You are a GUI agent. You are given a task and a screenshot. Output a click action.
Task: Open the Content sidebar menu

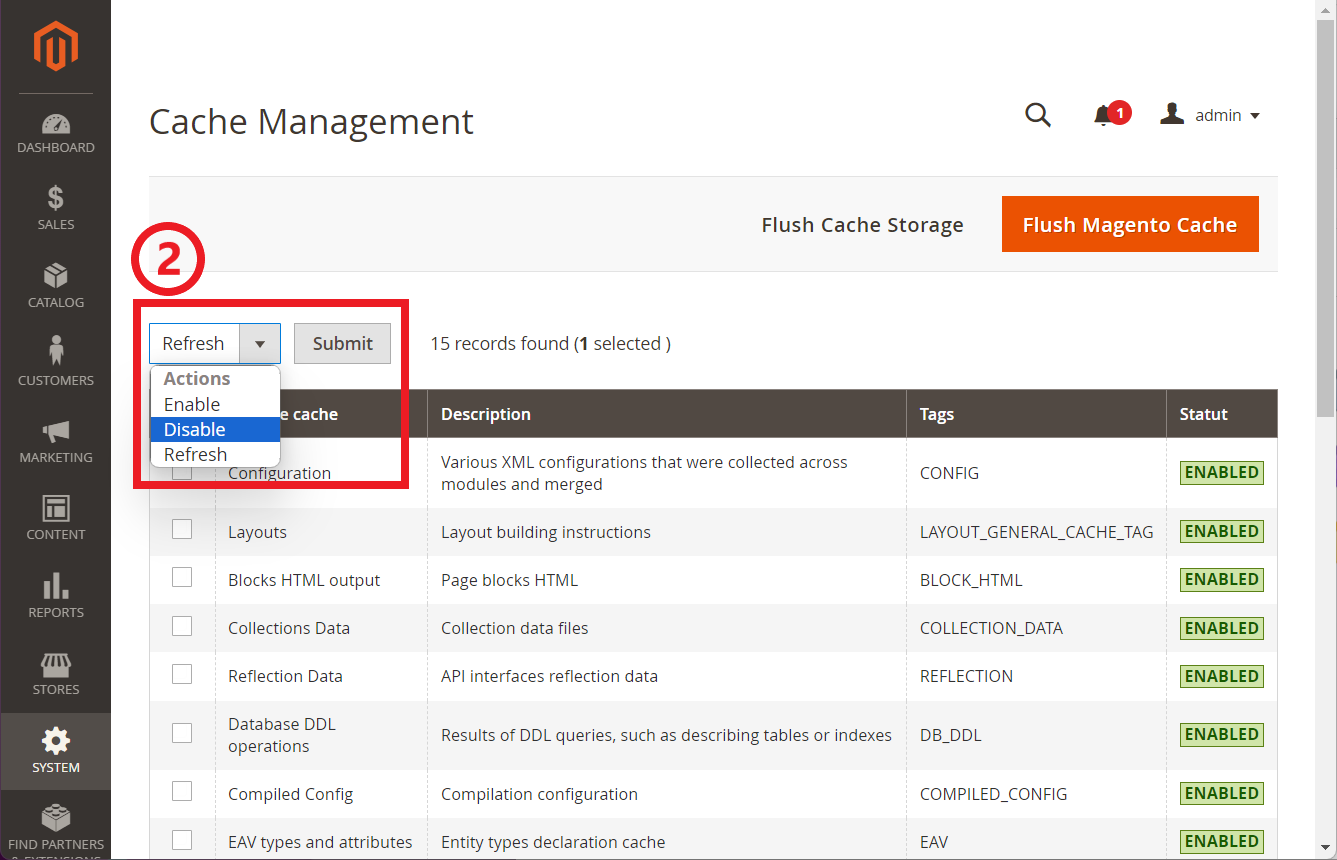(x=56, y=517)
